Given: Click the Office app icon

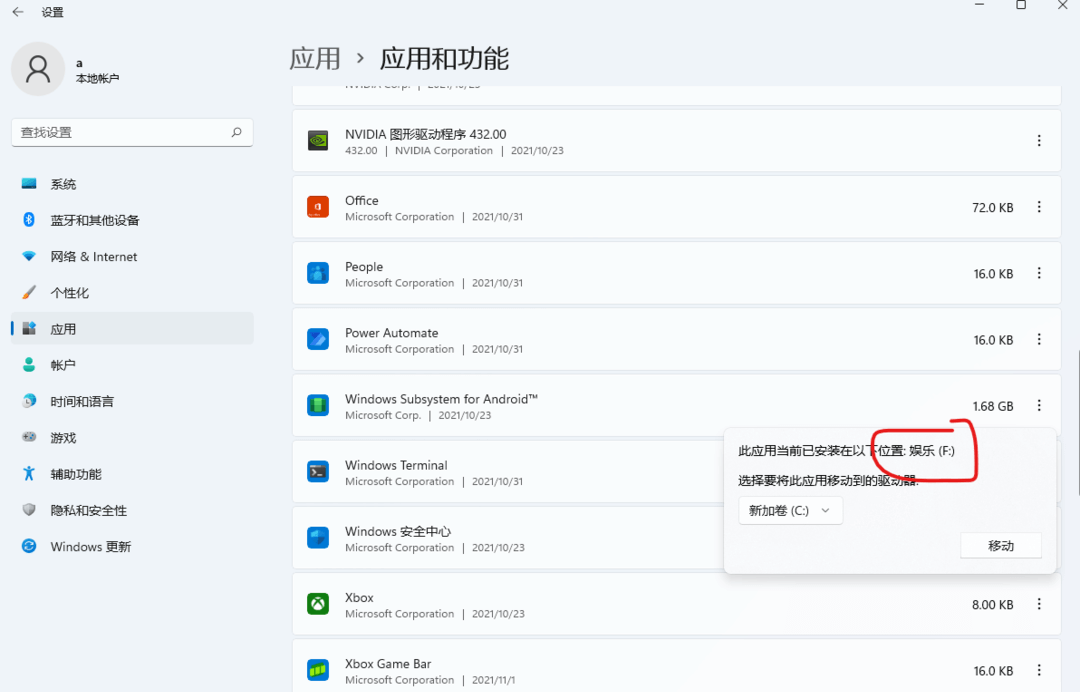Looking at the screenshot, I should 318,207.
